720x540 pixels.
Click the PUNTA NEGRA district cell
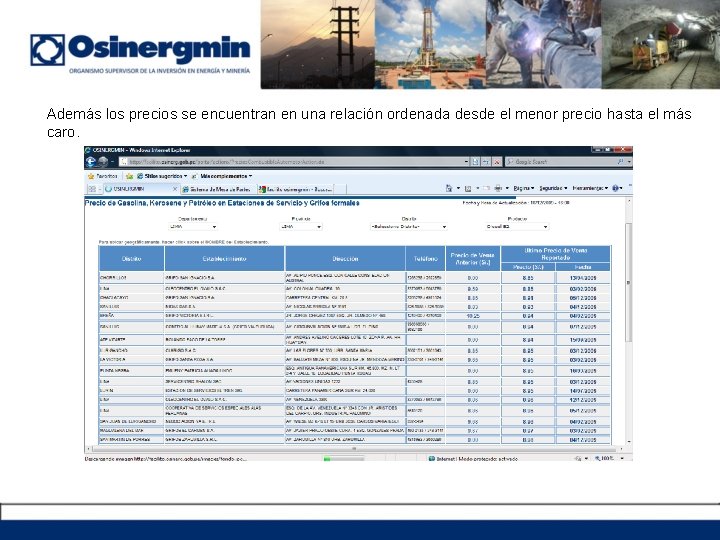pos(132,371)
